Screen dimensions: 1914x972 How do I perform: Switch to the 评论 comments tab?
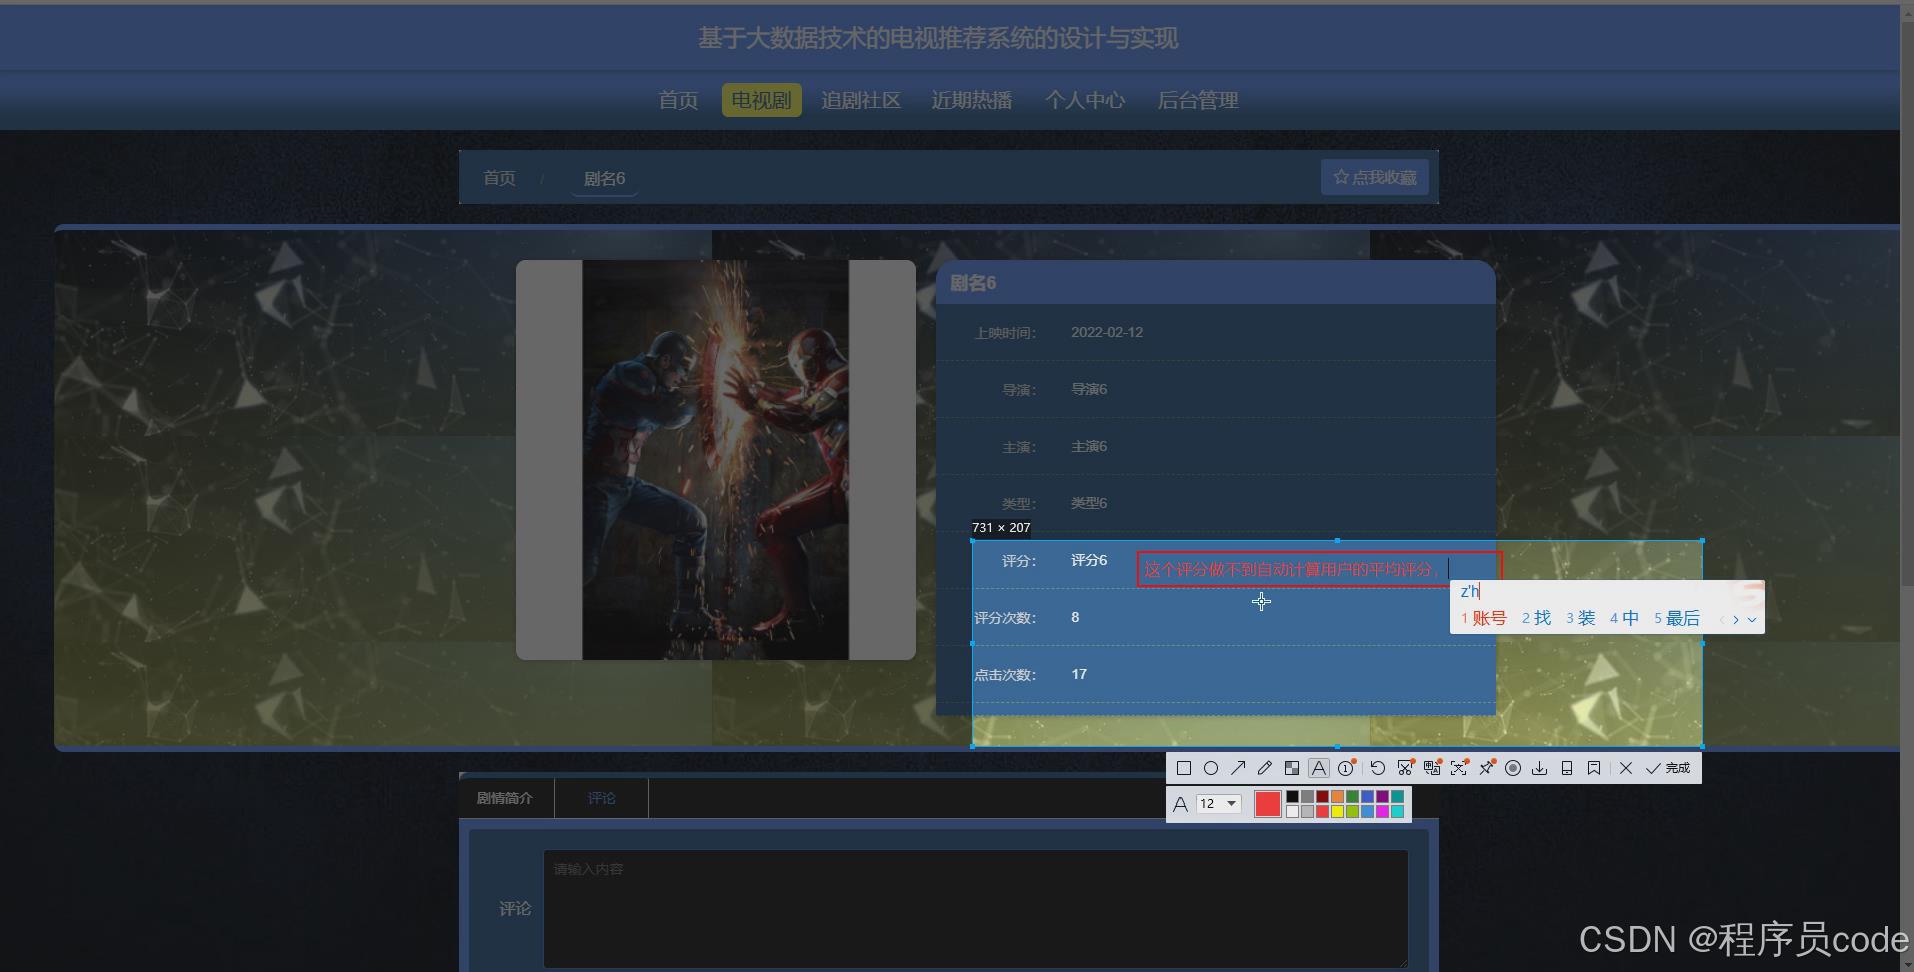(601, 797)
